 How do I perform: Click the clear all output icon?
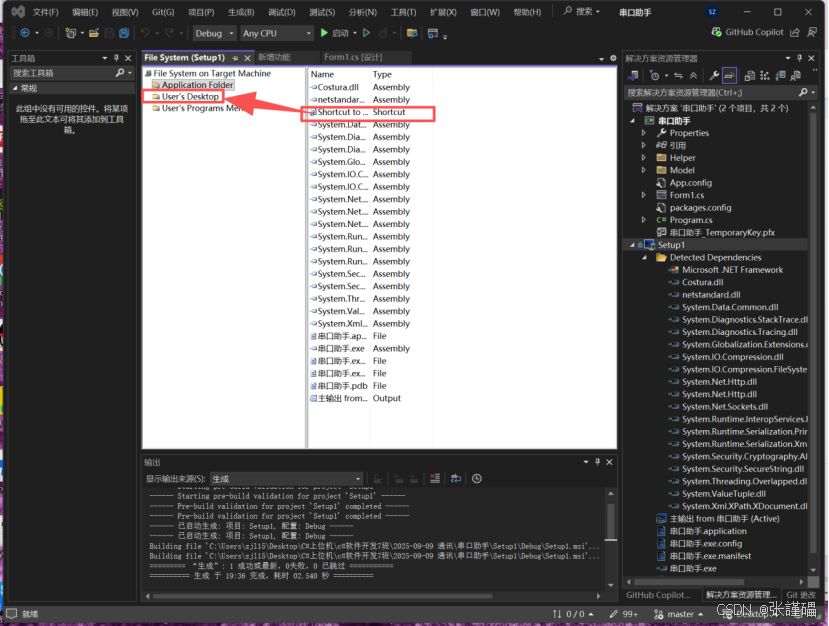pyautogui.click(x=435, y=478)
